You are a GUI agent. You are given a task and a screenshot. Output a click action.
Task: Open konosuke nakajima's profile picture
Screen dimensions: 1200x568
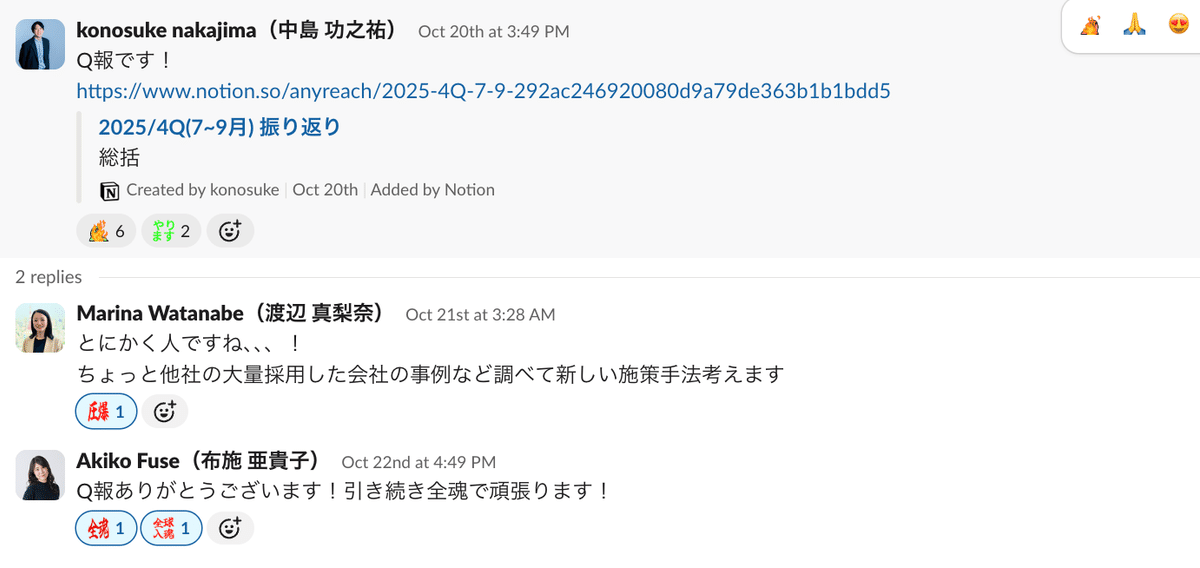click(40, 44)
